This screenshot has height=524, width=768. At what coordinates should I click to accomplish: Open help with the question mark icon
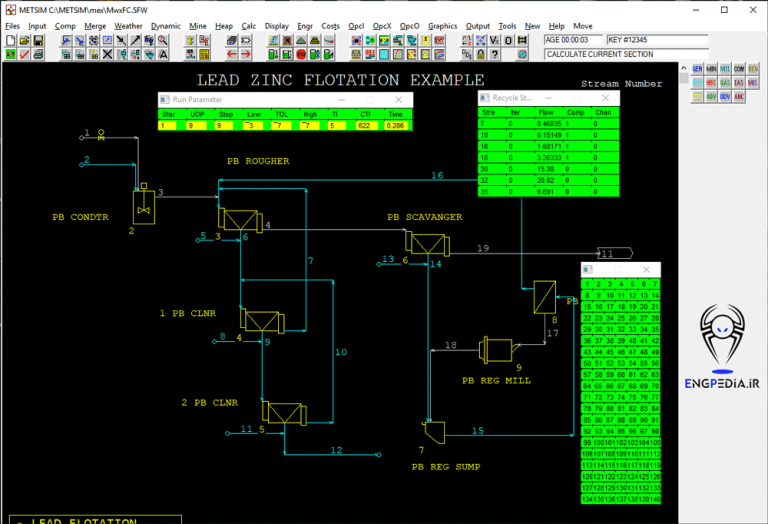click(495, 54)
